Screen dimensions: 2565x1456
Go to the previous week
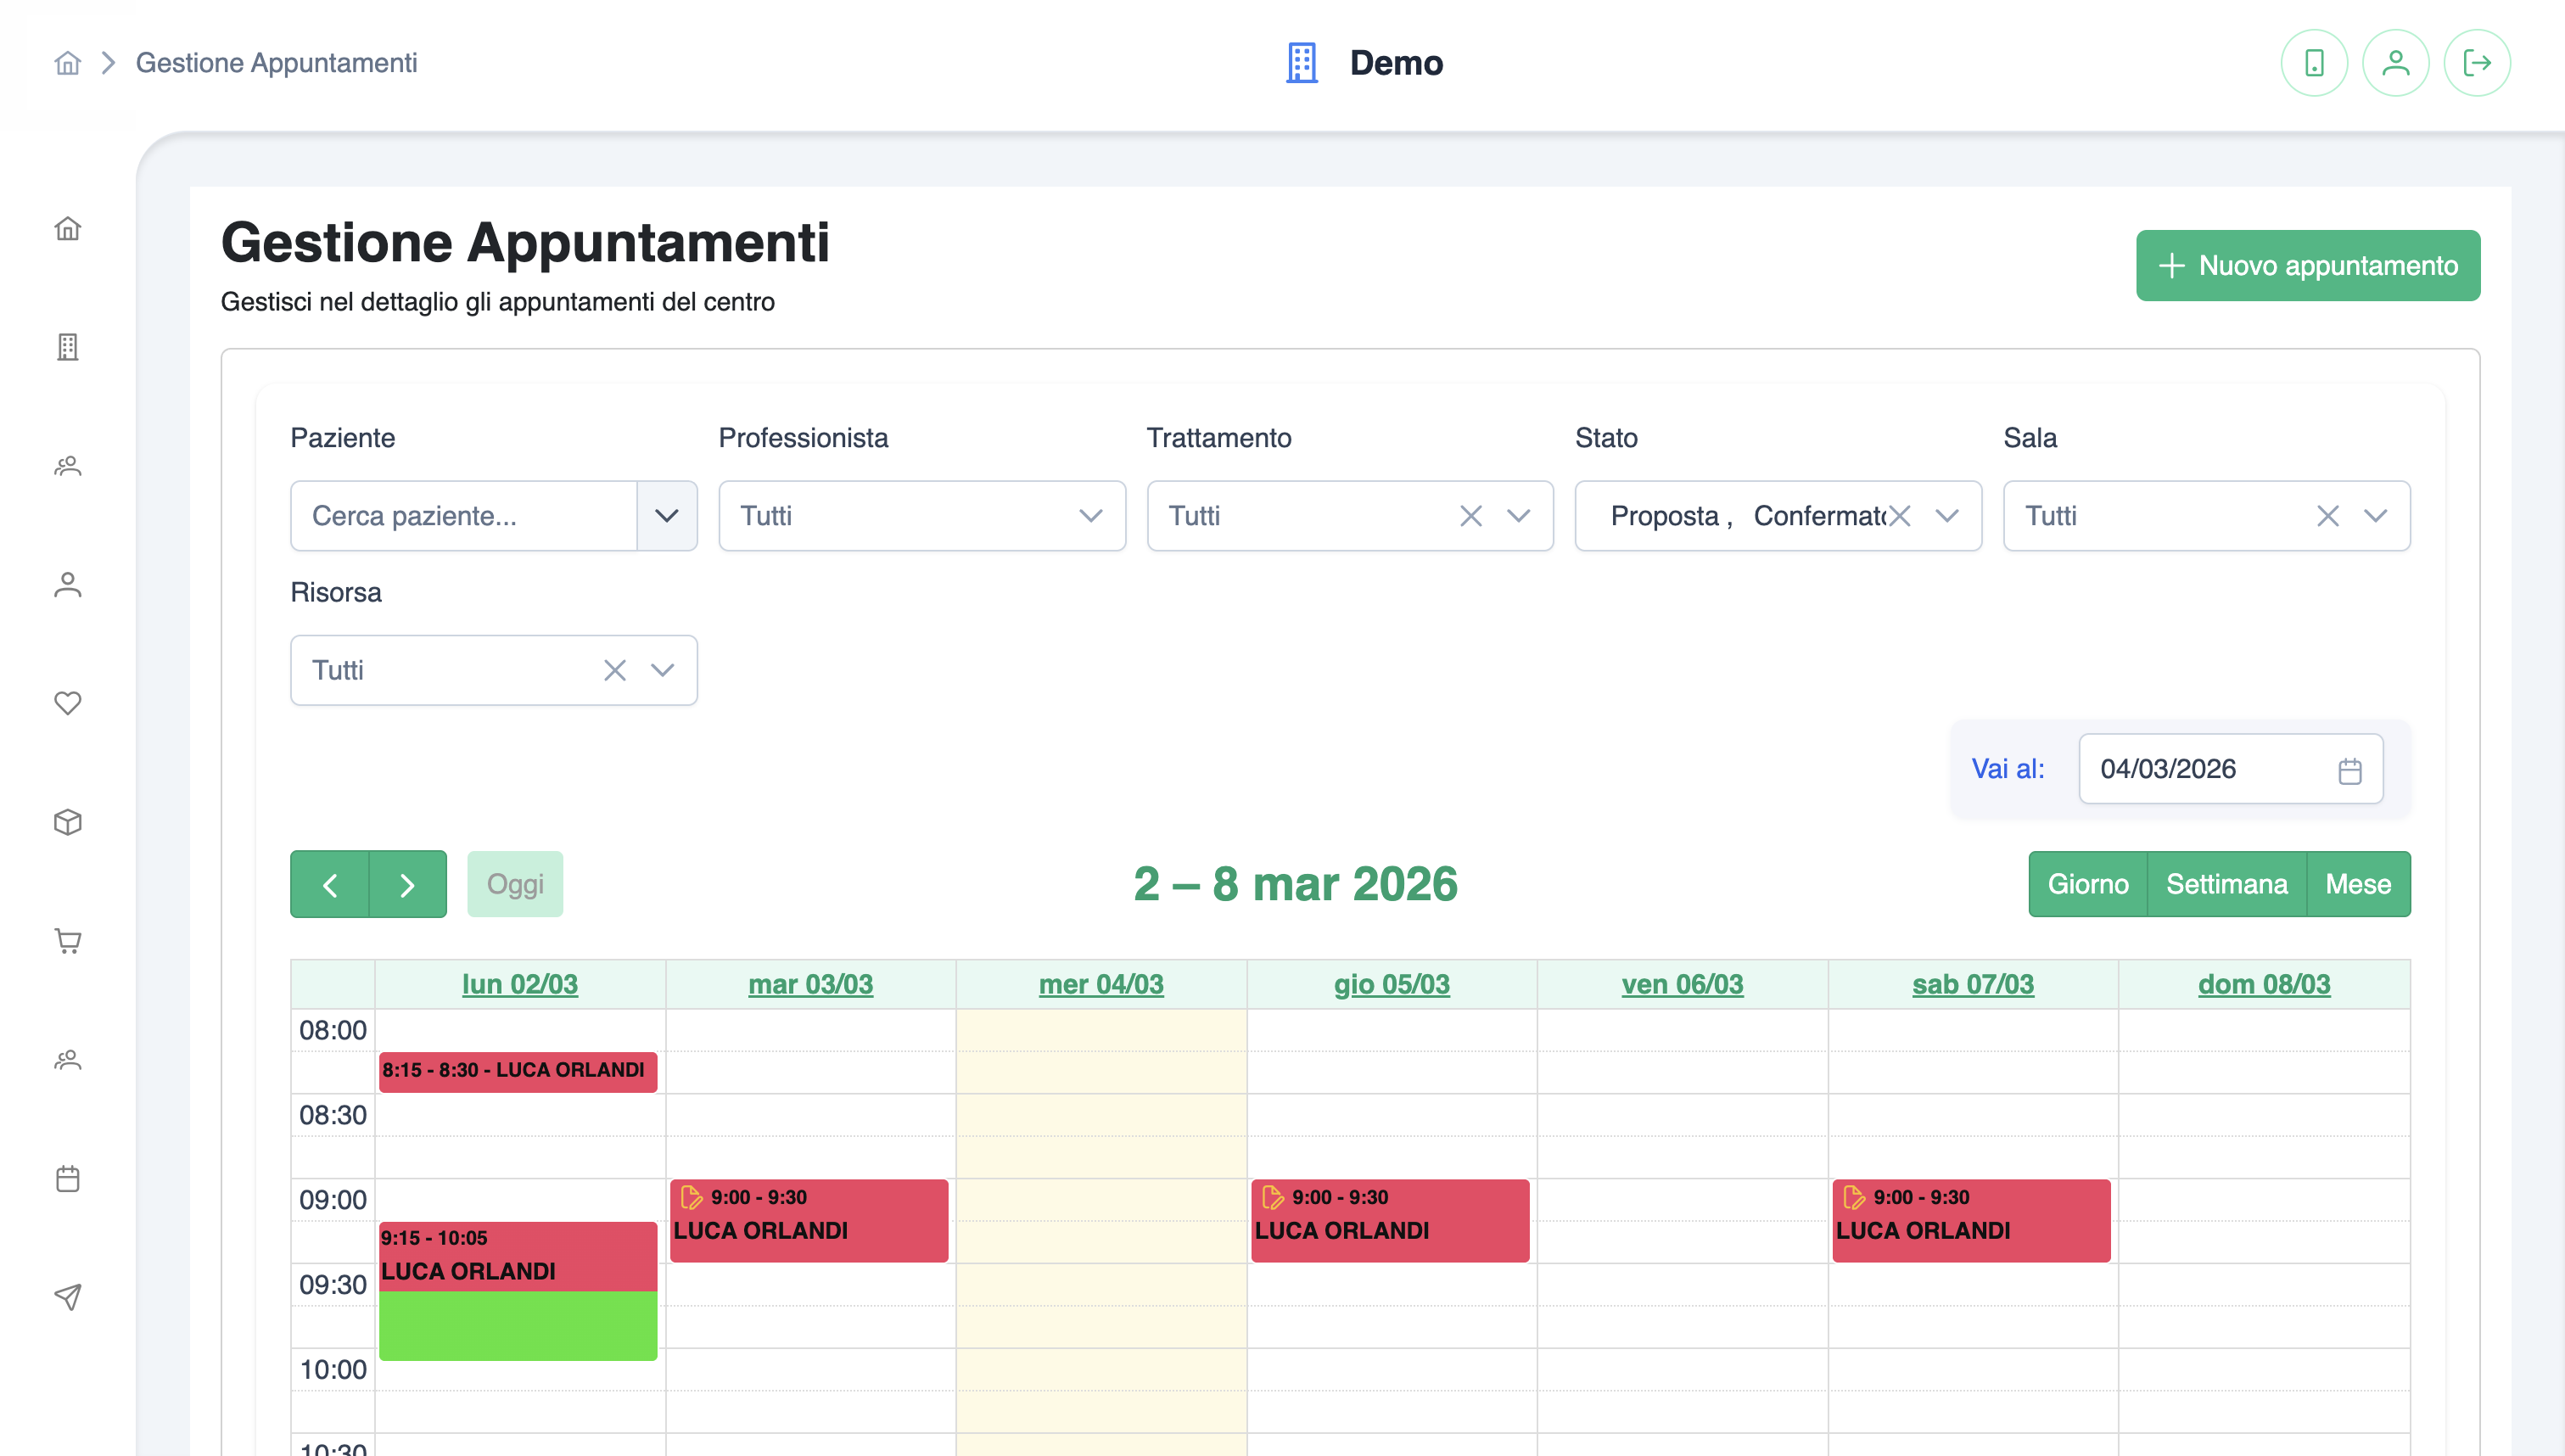(330, 884)
